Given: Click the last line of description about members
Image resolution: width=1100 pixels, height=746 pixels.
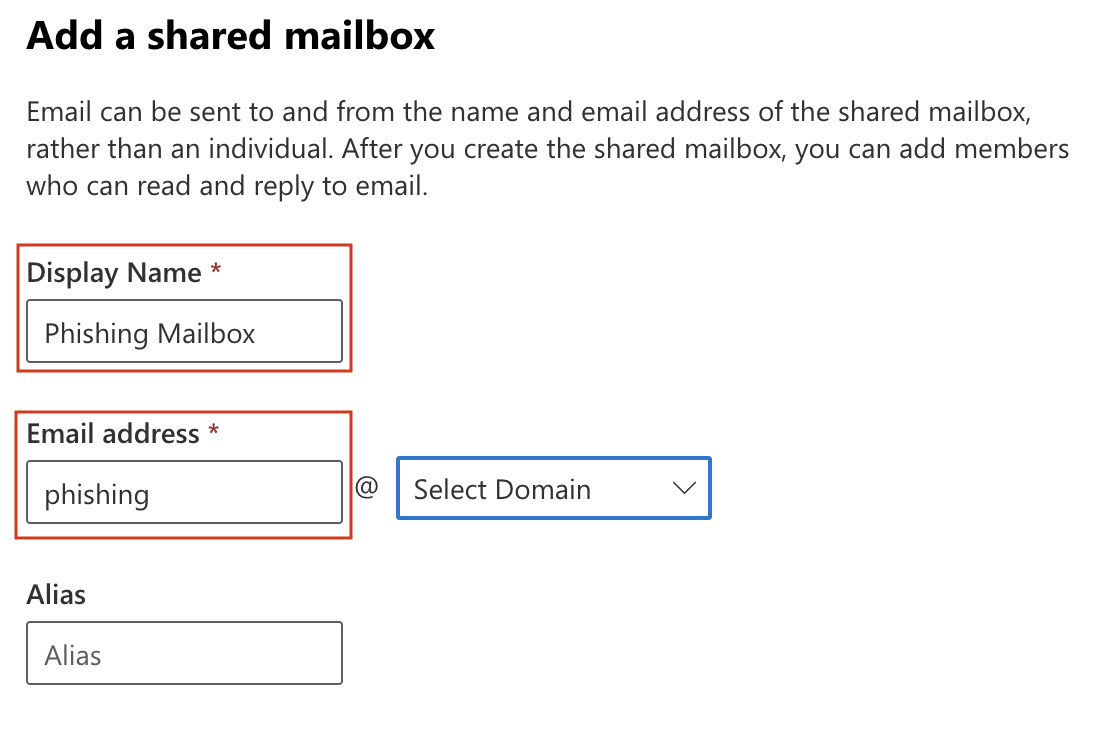Looking at the screenshot, I should (x=227, y=187).
